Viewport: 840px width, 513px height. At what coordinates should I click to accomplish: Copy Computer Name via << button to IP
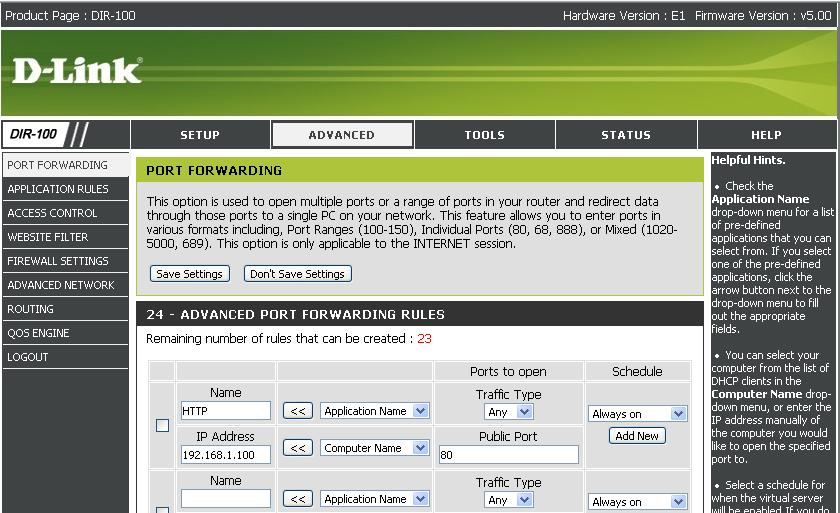[298, 448]
